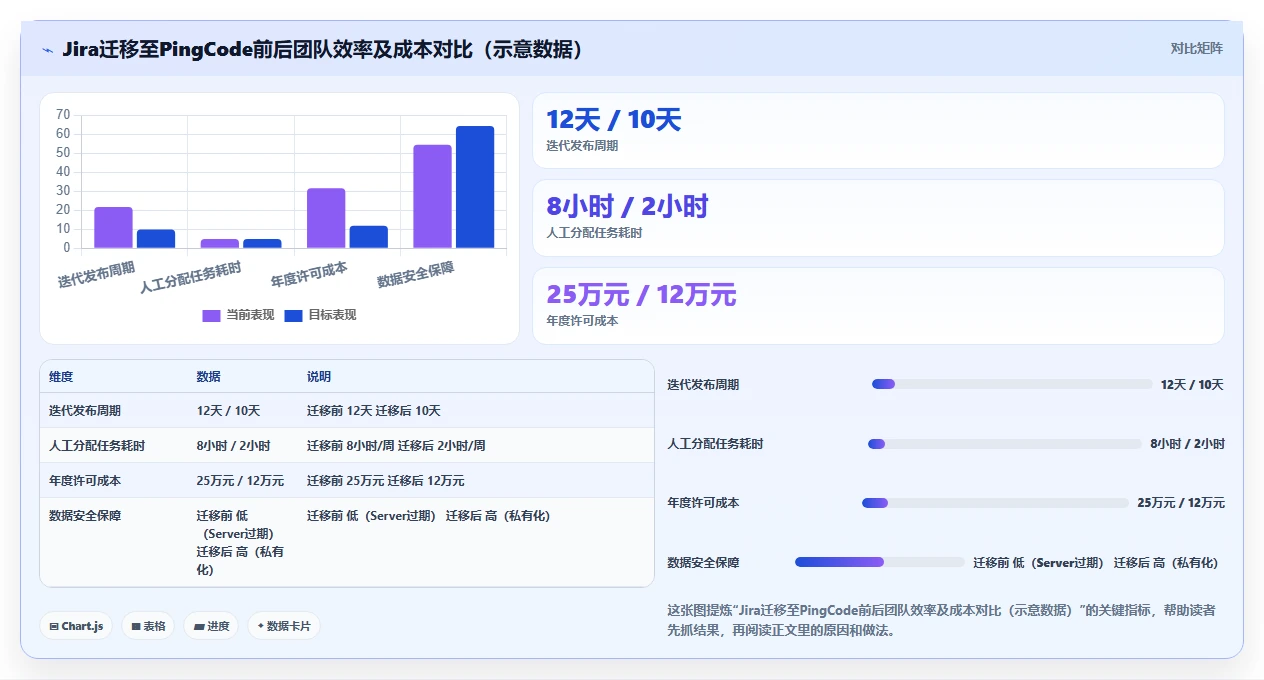This screenshot has height=680, width=1264.
Task: Click the Chart.js tag
Action: pyautogui.click(x=76, y=626)
